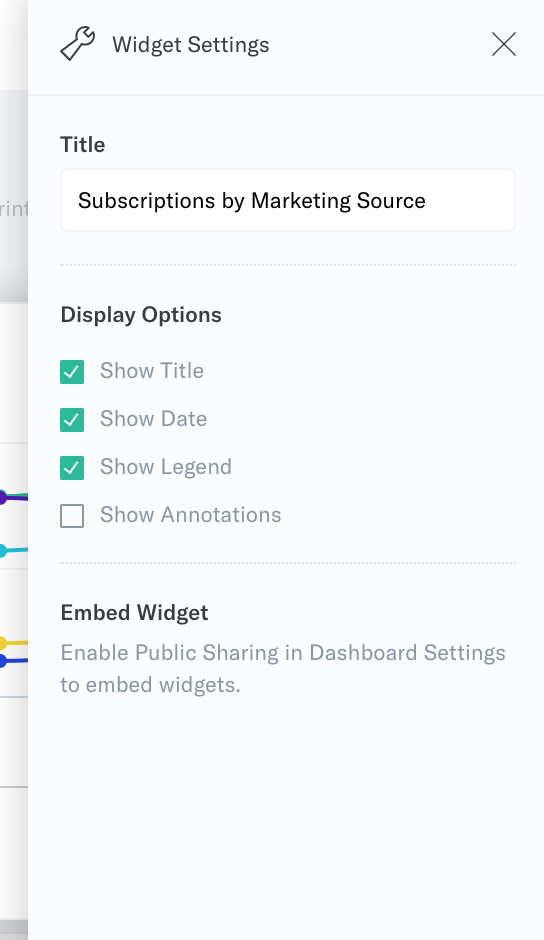Click the Show Date label text
Image resolution: width=544 pixels, height=940 pixels.
[154, 418]
